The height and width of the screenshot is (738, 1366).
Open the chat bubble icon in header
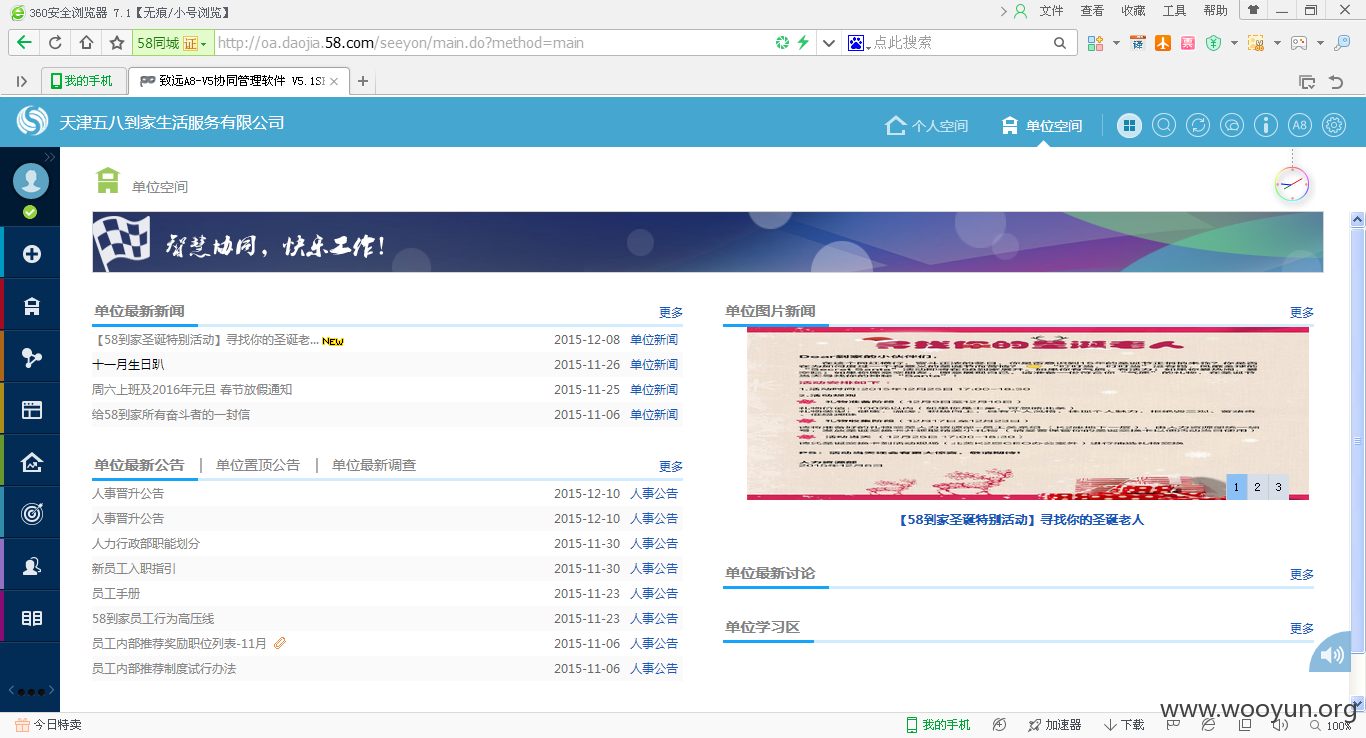click(x=1232, y=125)
